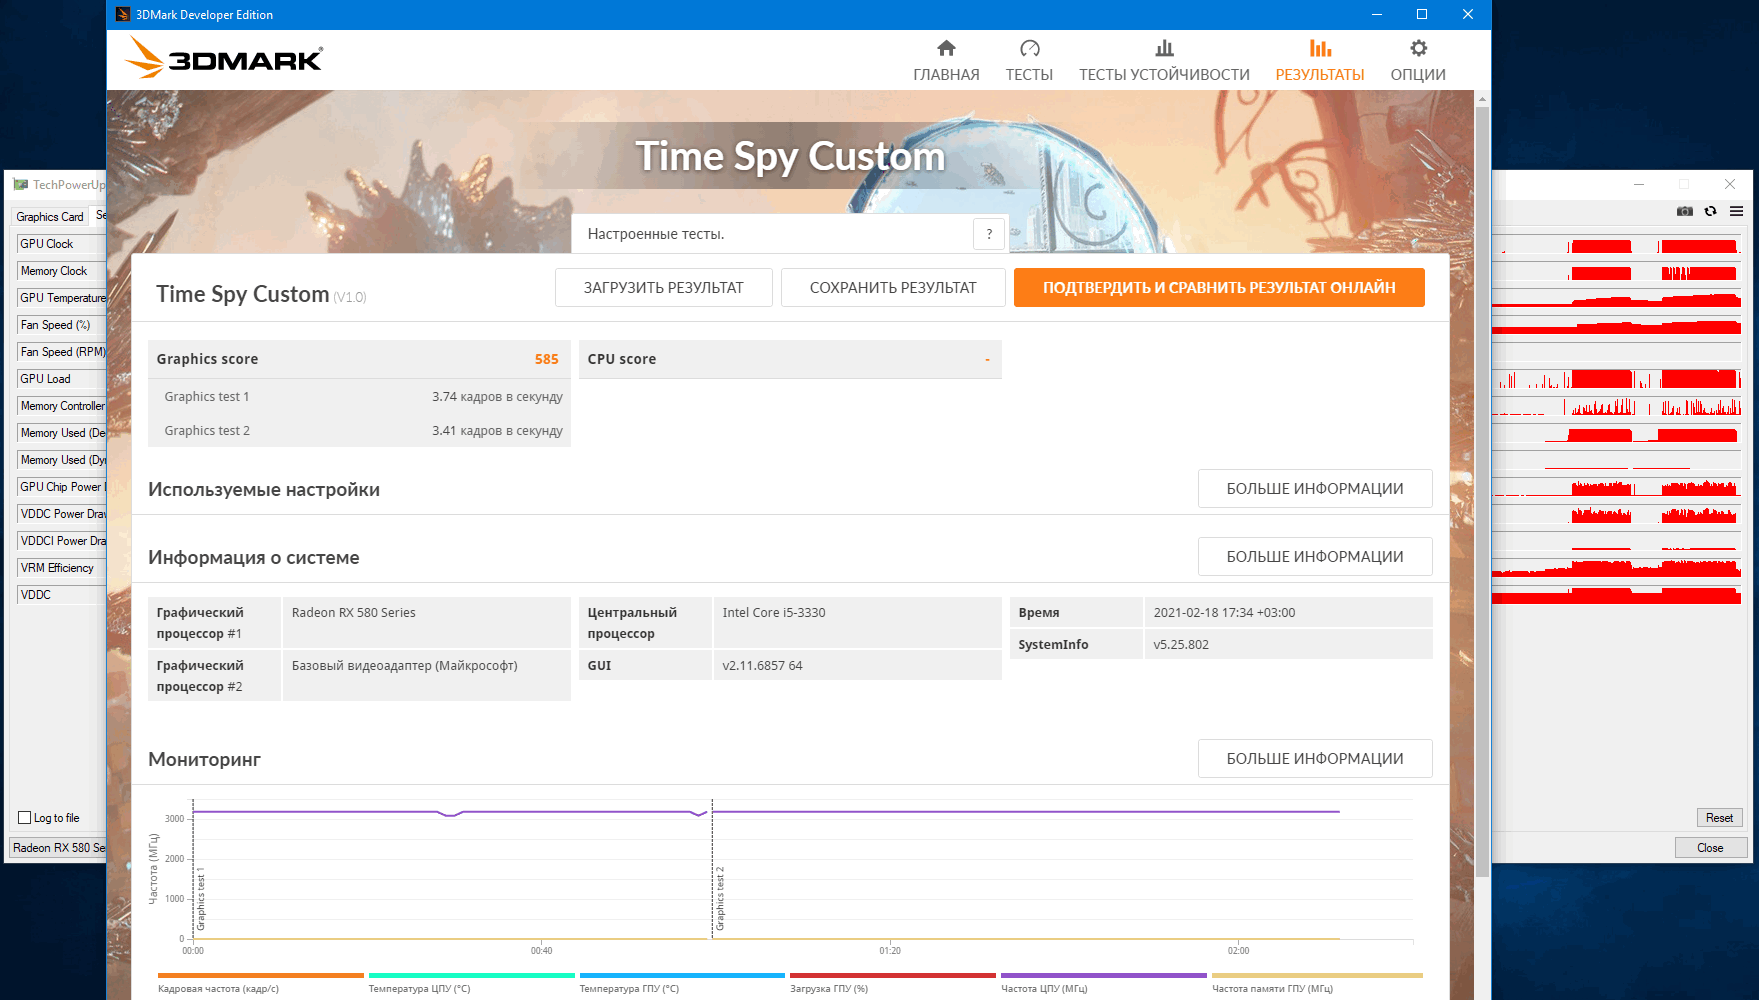Click ЗАГРУЗИТЬ РЕЗУЛЬТАТ button
This screenshot has height=1000, width=1759.
pos(663,287)
